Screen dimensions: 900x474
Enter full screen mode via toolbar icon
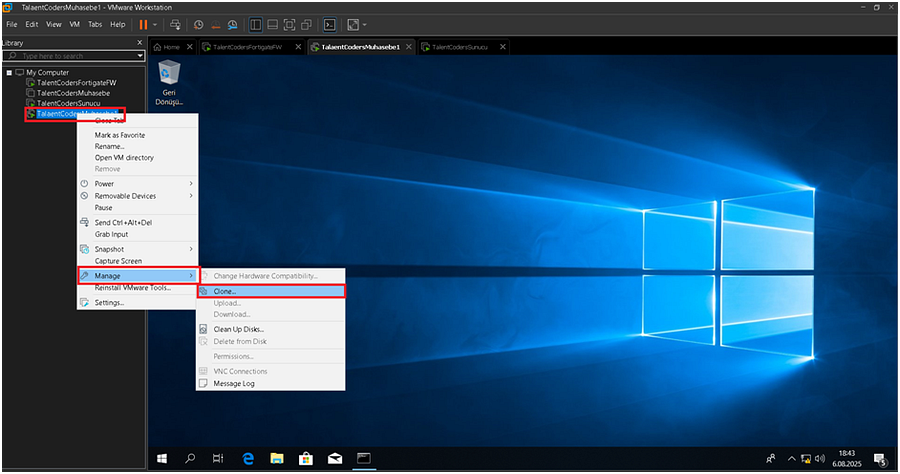pyautogui.click(x=290, y=25)
